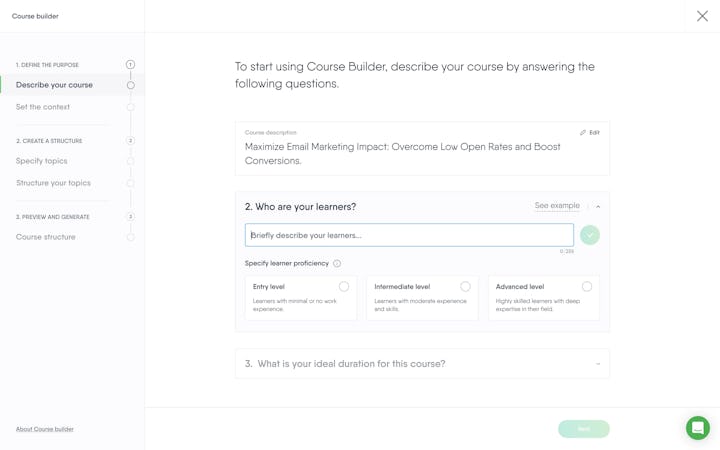Choose the Advanced level radio option
The width and height of the screenshot is (720, 450).
(587, 287)
